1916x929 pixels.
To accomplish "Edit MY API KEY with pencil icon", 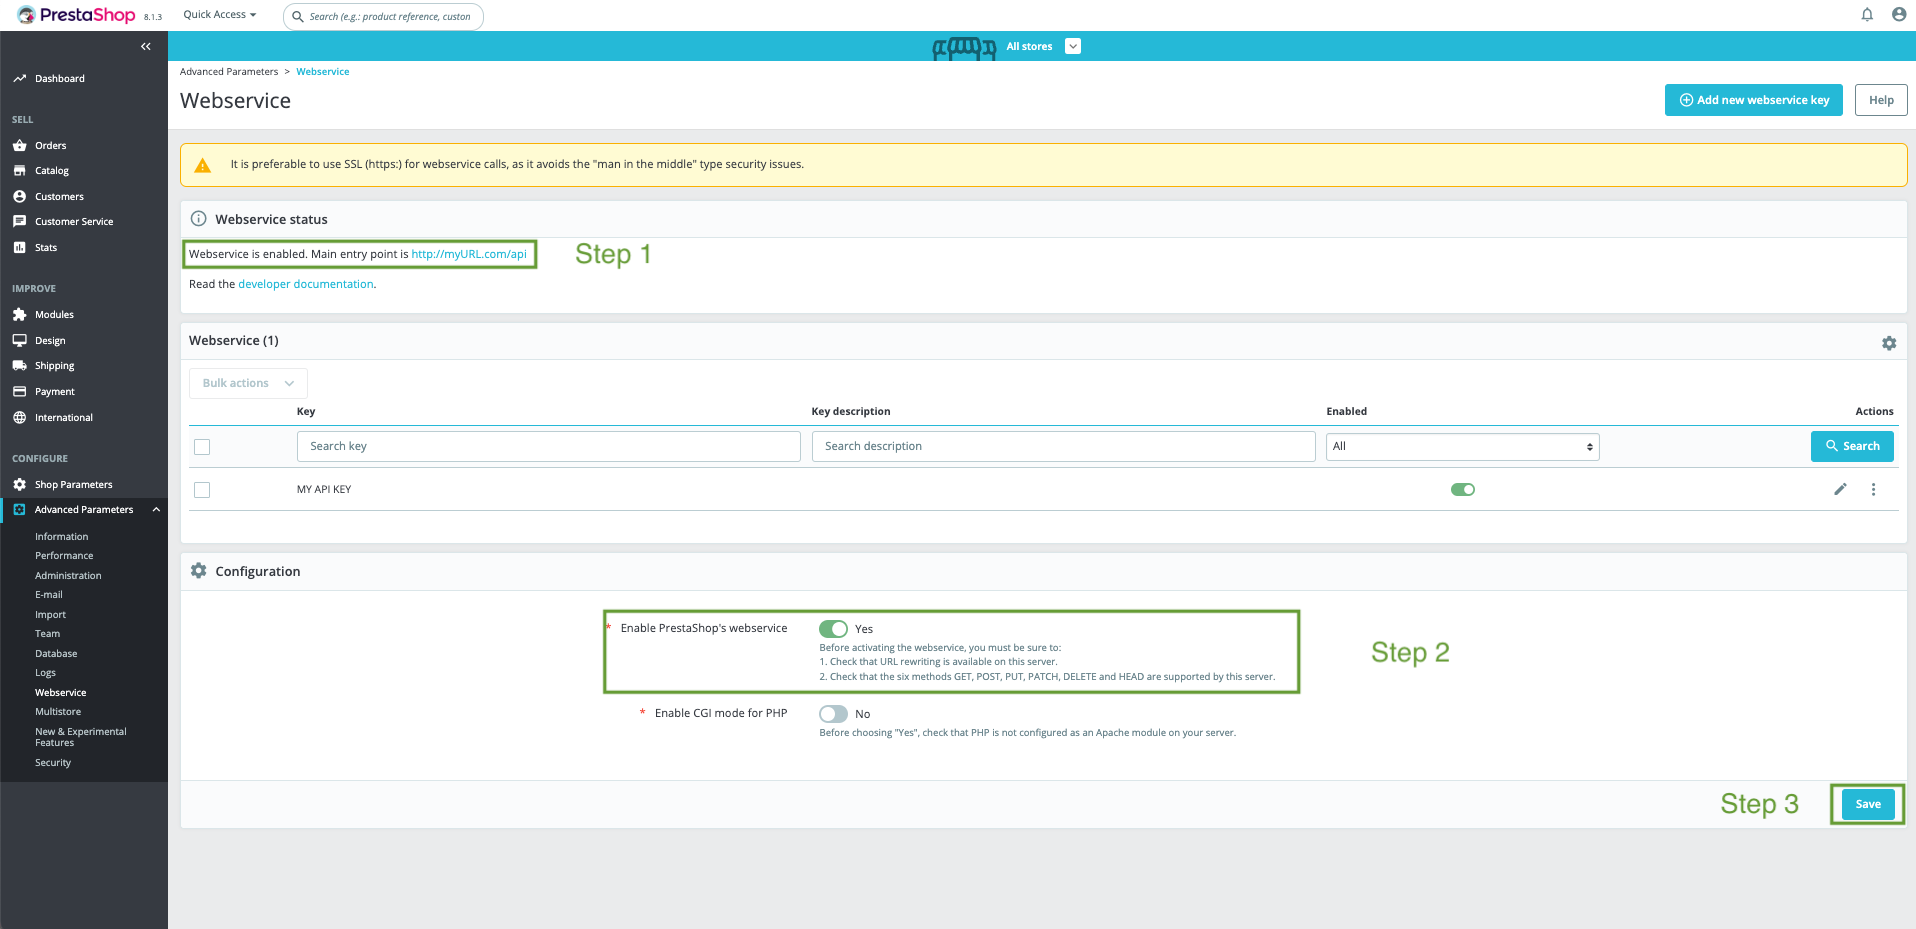I will (x=1840, y=489).
